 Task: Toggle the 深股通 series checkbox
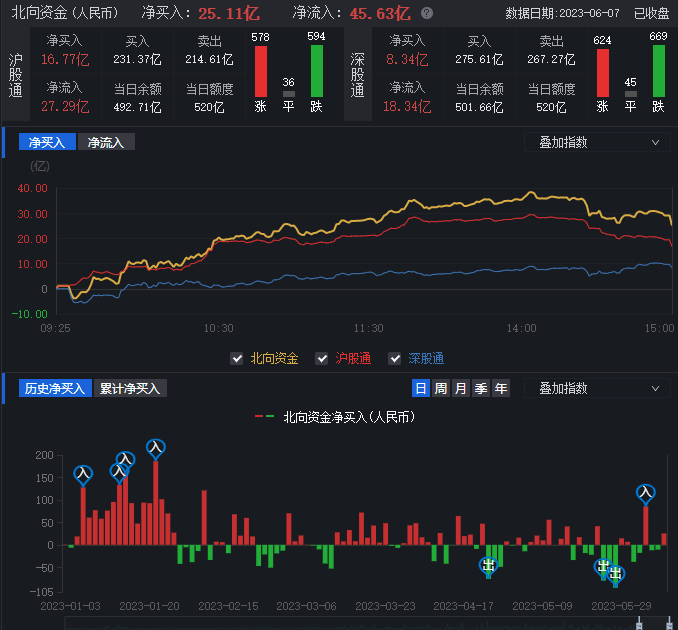(395, 358)
